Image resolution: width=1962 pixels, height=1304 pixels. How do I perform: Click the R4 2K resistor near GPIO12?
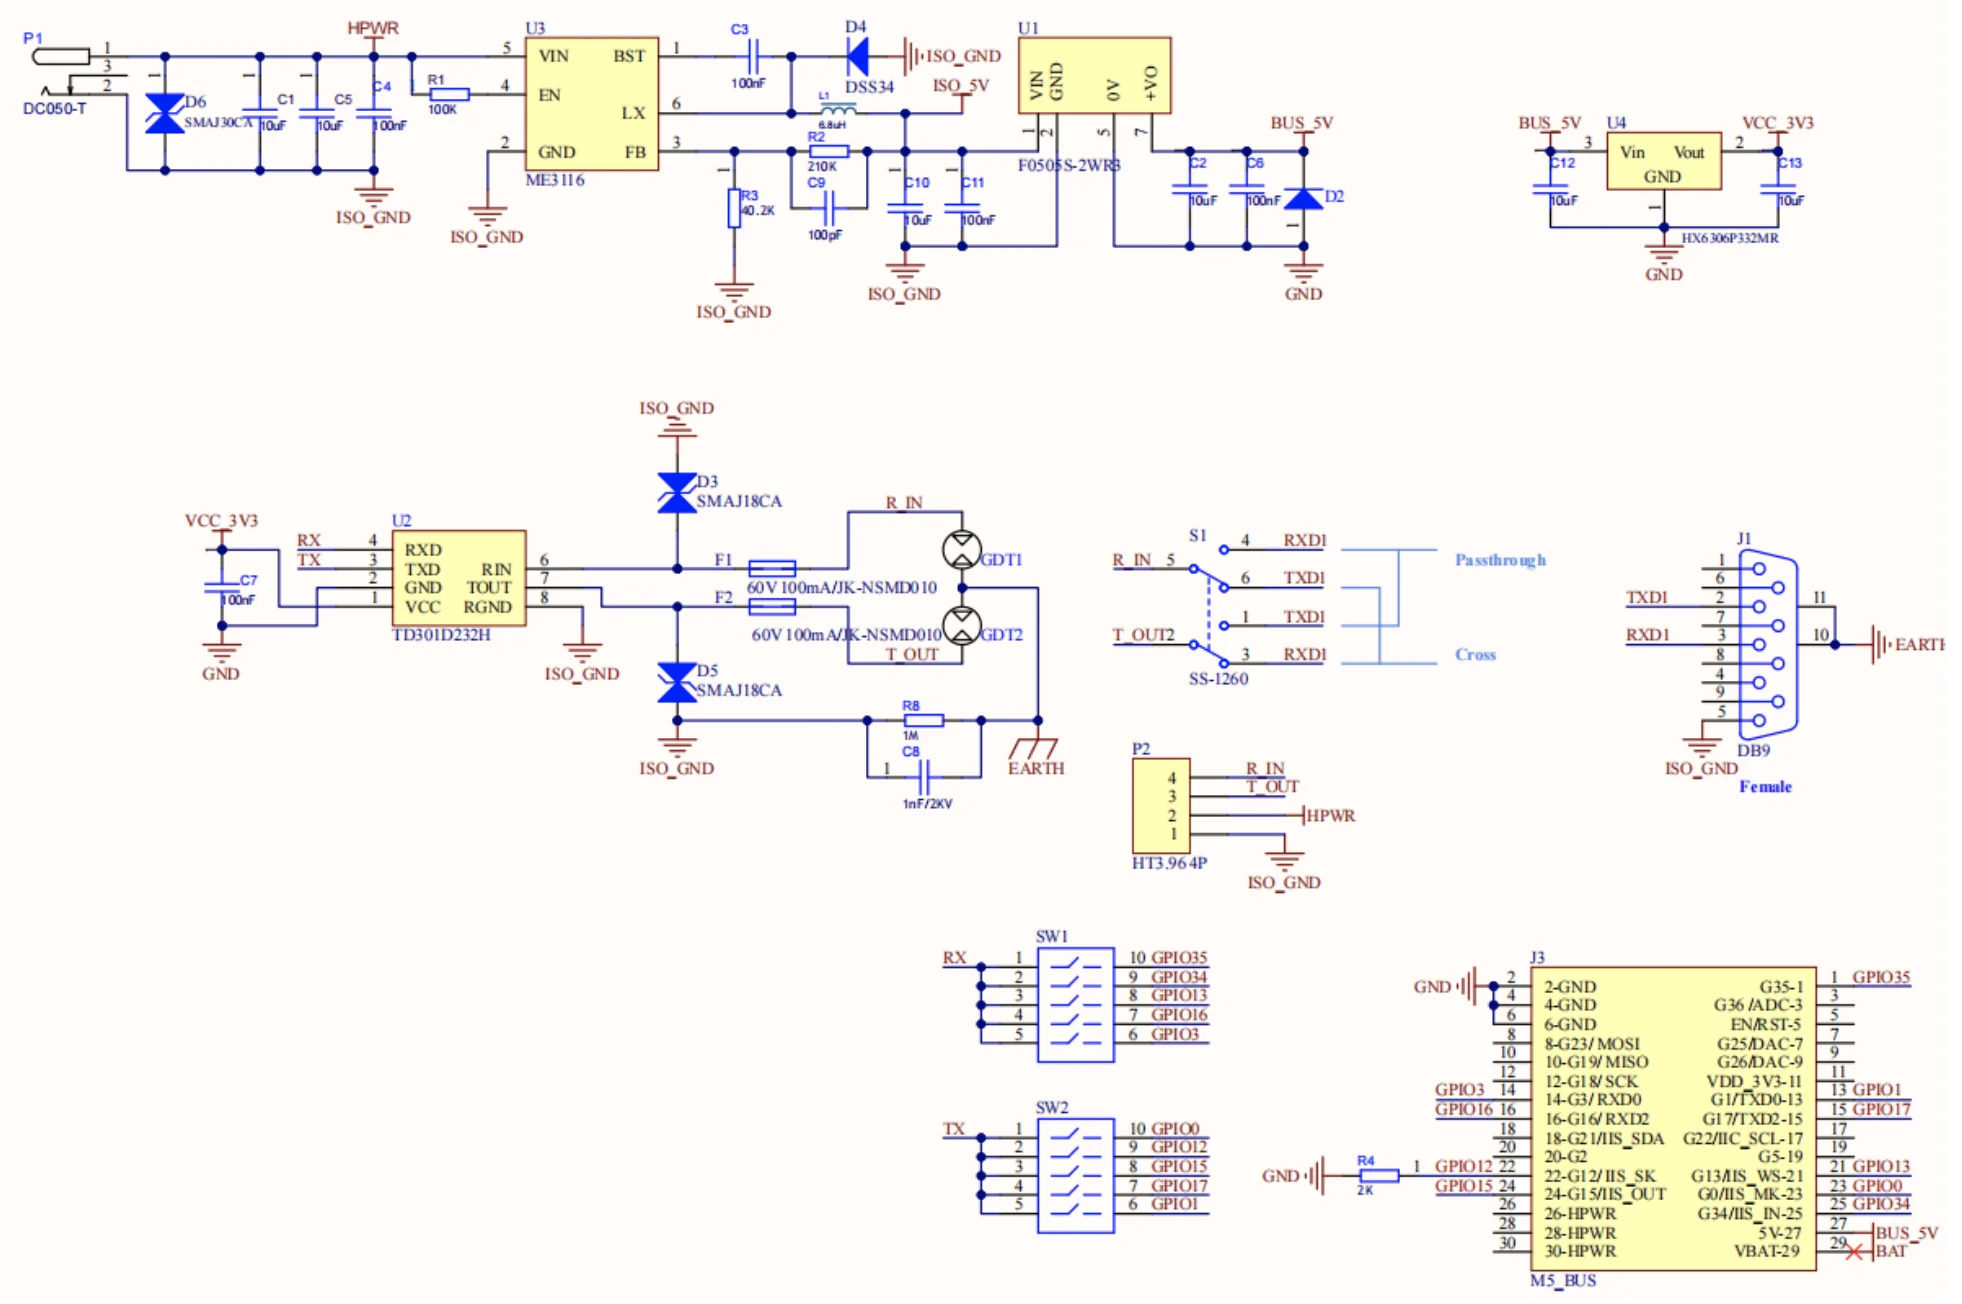pos(1379,1175)
